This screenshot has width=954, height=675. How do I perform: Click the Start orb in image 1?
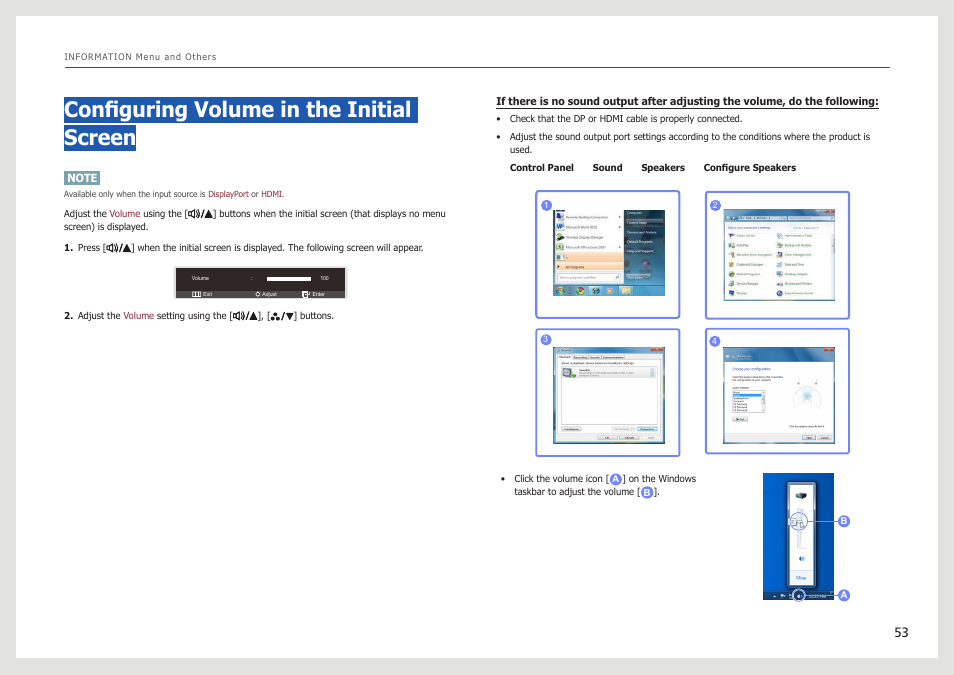560,291
